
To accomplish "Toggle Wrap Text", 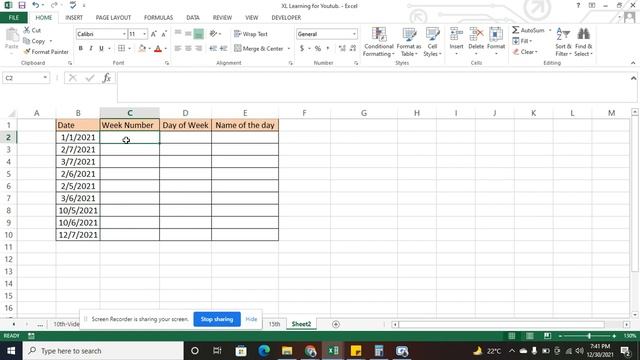I will click(x=251, y=34).
